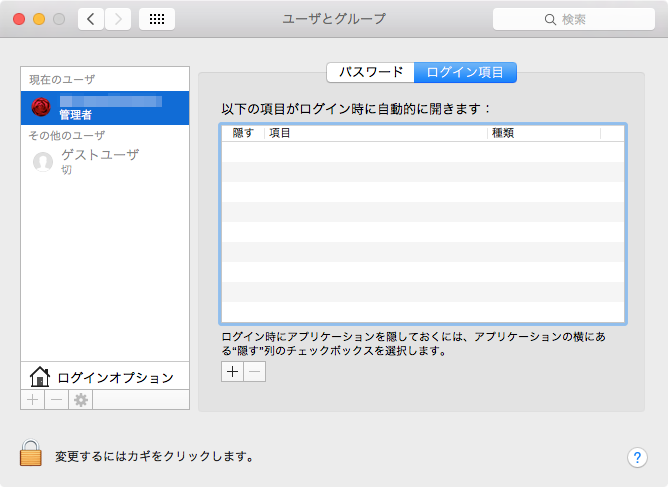The image size is (668, 487).
Task: Click the 検索 search field
Action: 574,19
